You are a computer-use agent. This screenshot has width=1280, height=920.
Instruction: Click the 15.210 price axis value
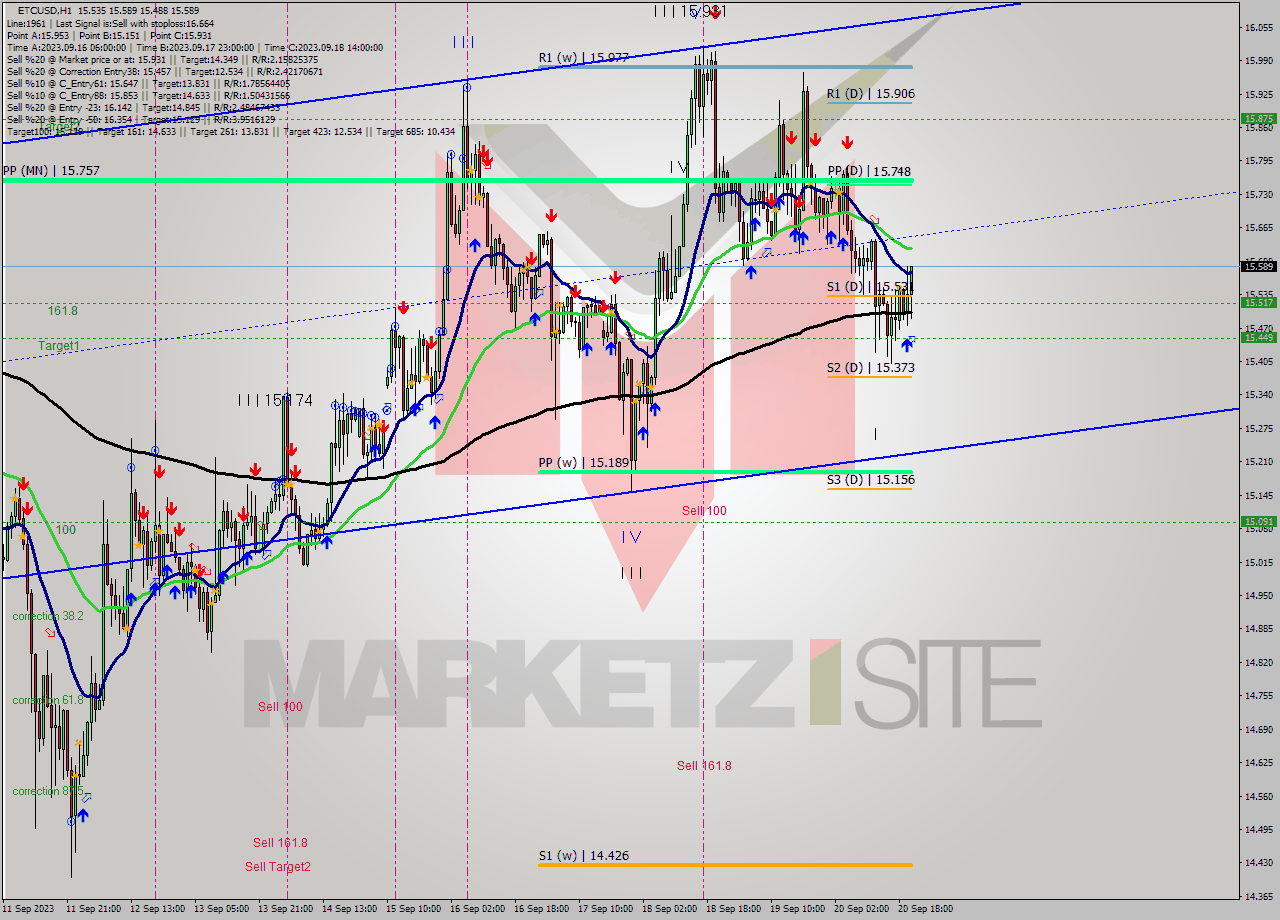tap(1258, 461)
